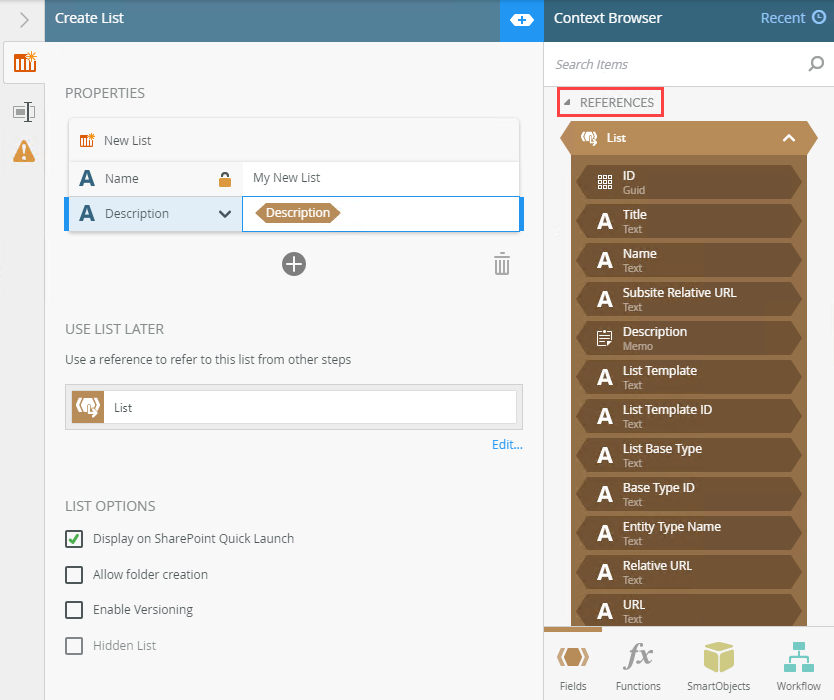Click the search magnifier icon
Image resolution: width=834 pixels, height=700 pixels.
[x=816, y=65]
